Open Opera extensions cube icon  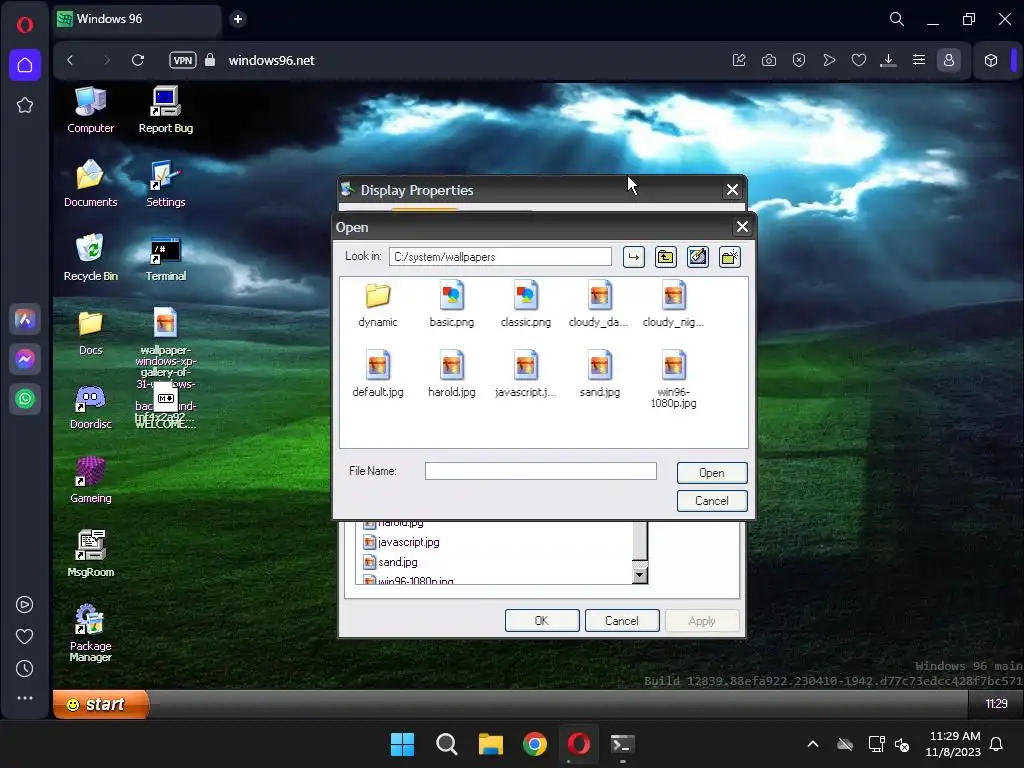tap(991, 60)
